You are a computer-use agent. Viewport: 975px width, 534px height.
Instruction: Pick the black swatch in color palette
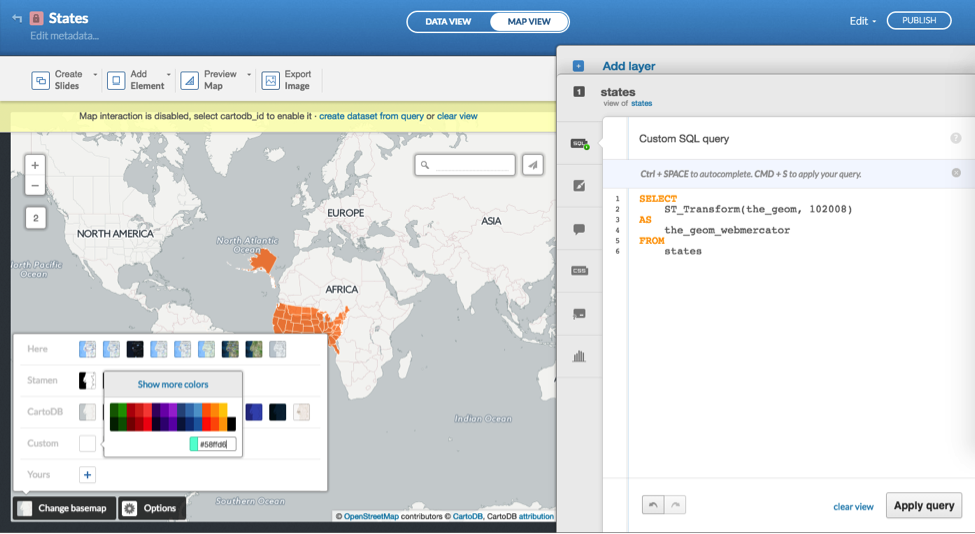coord(231,424)
